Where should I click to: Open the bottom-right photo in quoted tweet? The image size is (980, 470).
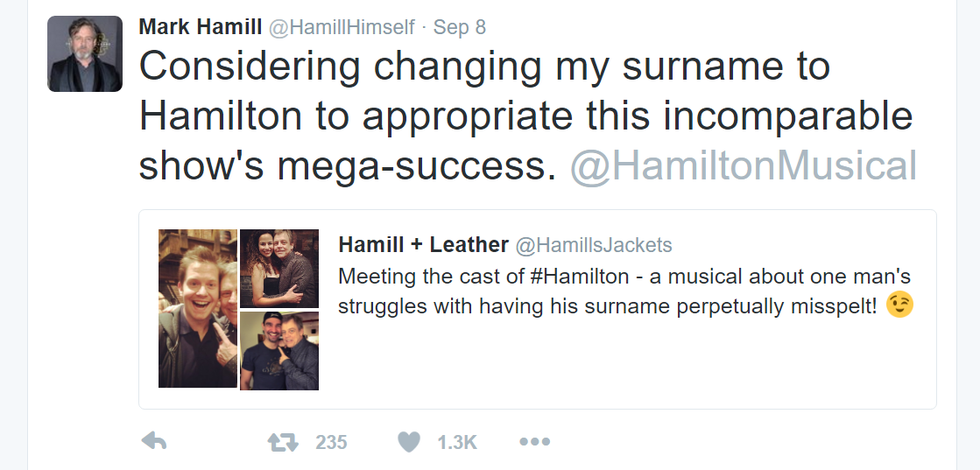[279, 350]
